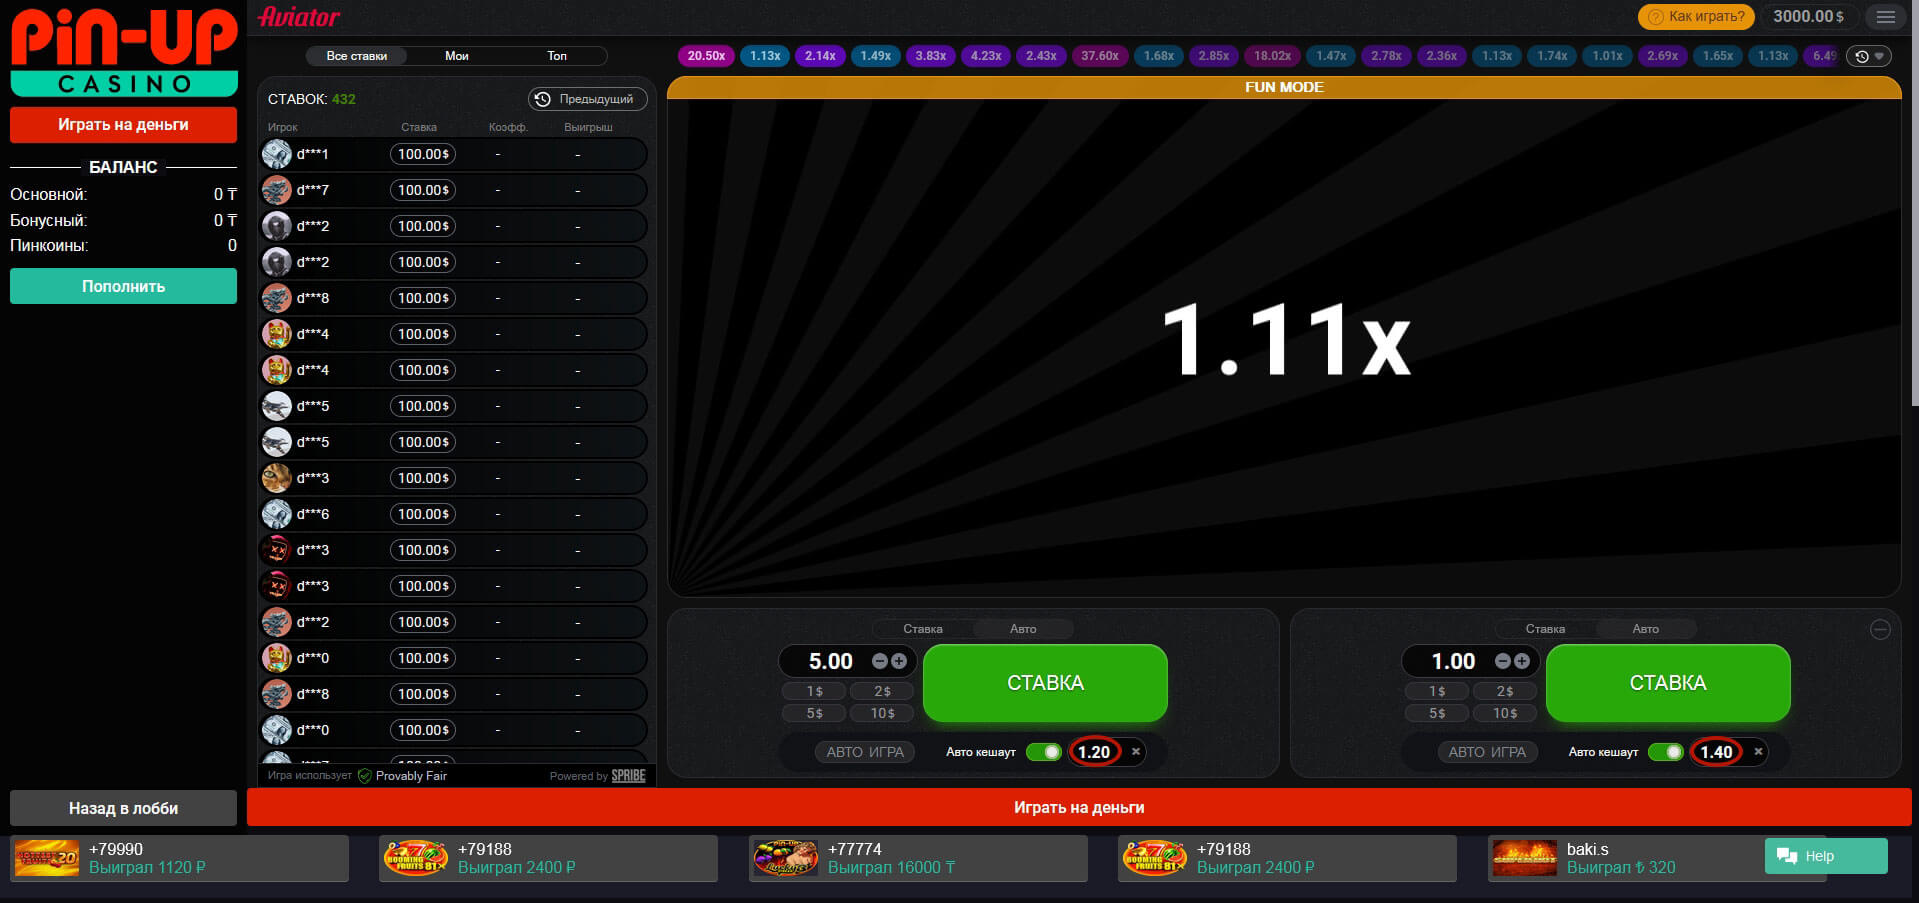Click the Aviator game logo
The image size is (1919, 903).
(x=299, y=17)
